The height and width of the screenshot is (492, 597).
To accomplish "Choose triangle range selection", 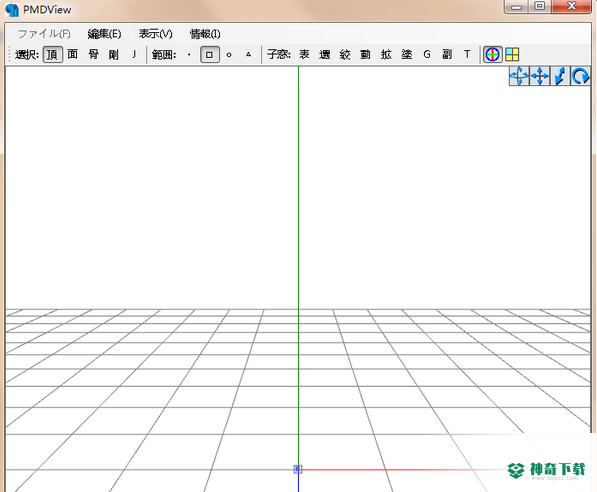I will (249, 54).
